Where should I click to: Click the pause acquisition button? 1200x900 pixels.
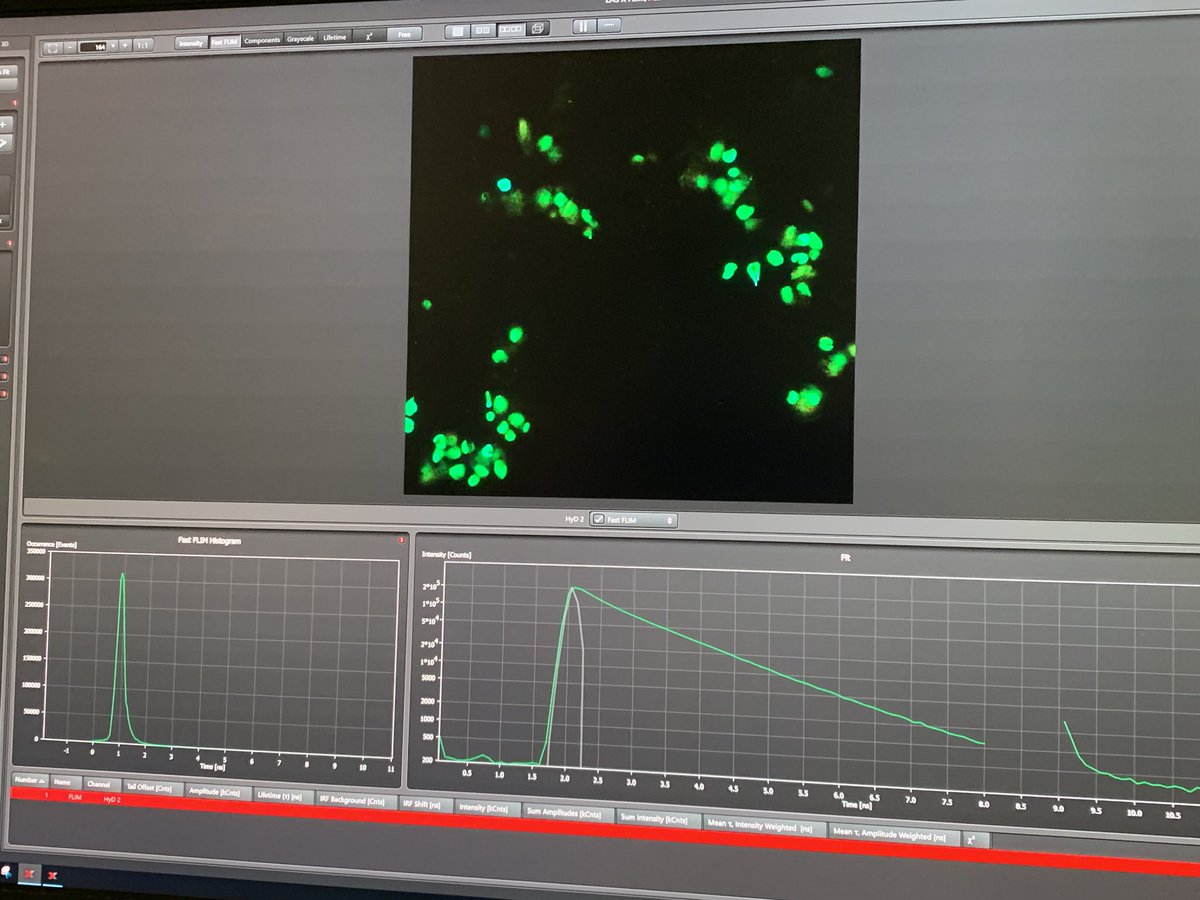pyautogui.click(x=583, y=27)
